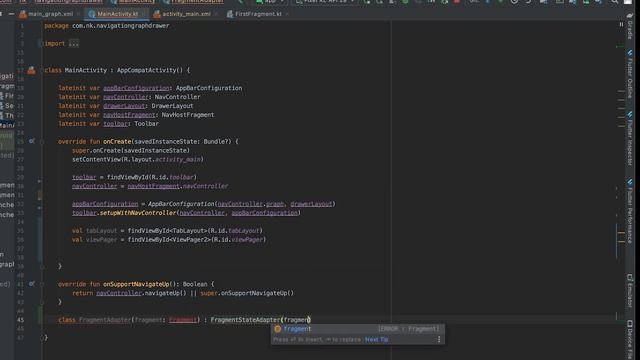Viewport: 640px width, 360px height.
Task: Click the onCreate function name
Action: click(x=117, y=142)
